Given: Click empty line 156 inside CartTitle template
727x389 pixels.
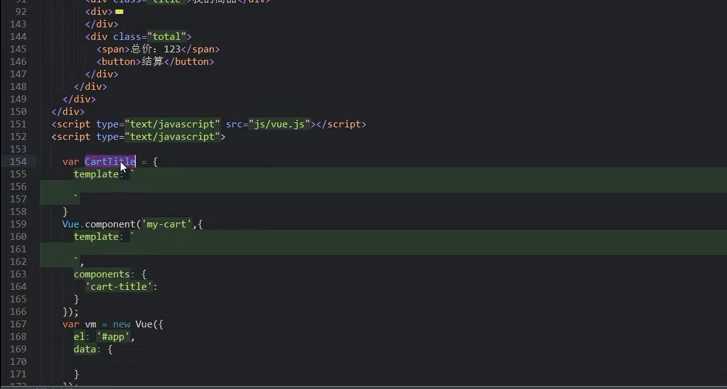Looking at the screenshot, I should [383, 187].
